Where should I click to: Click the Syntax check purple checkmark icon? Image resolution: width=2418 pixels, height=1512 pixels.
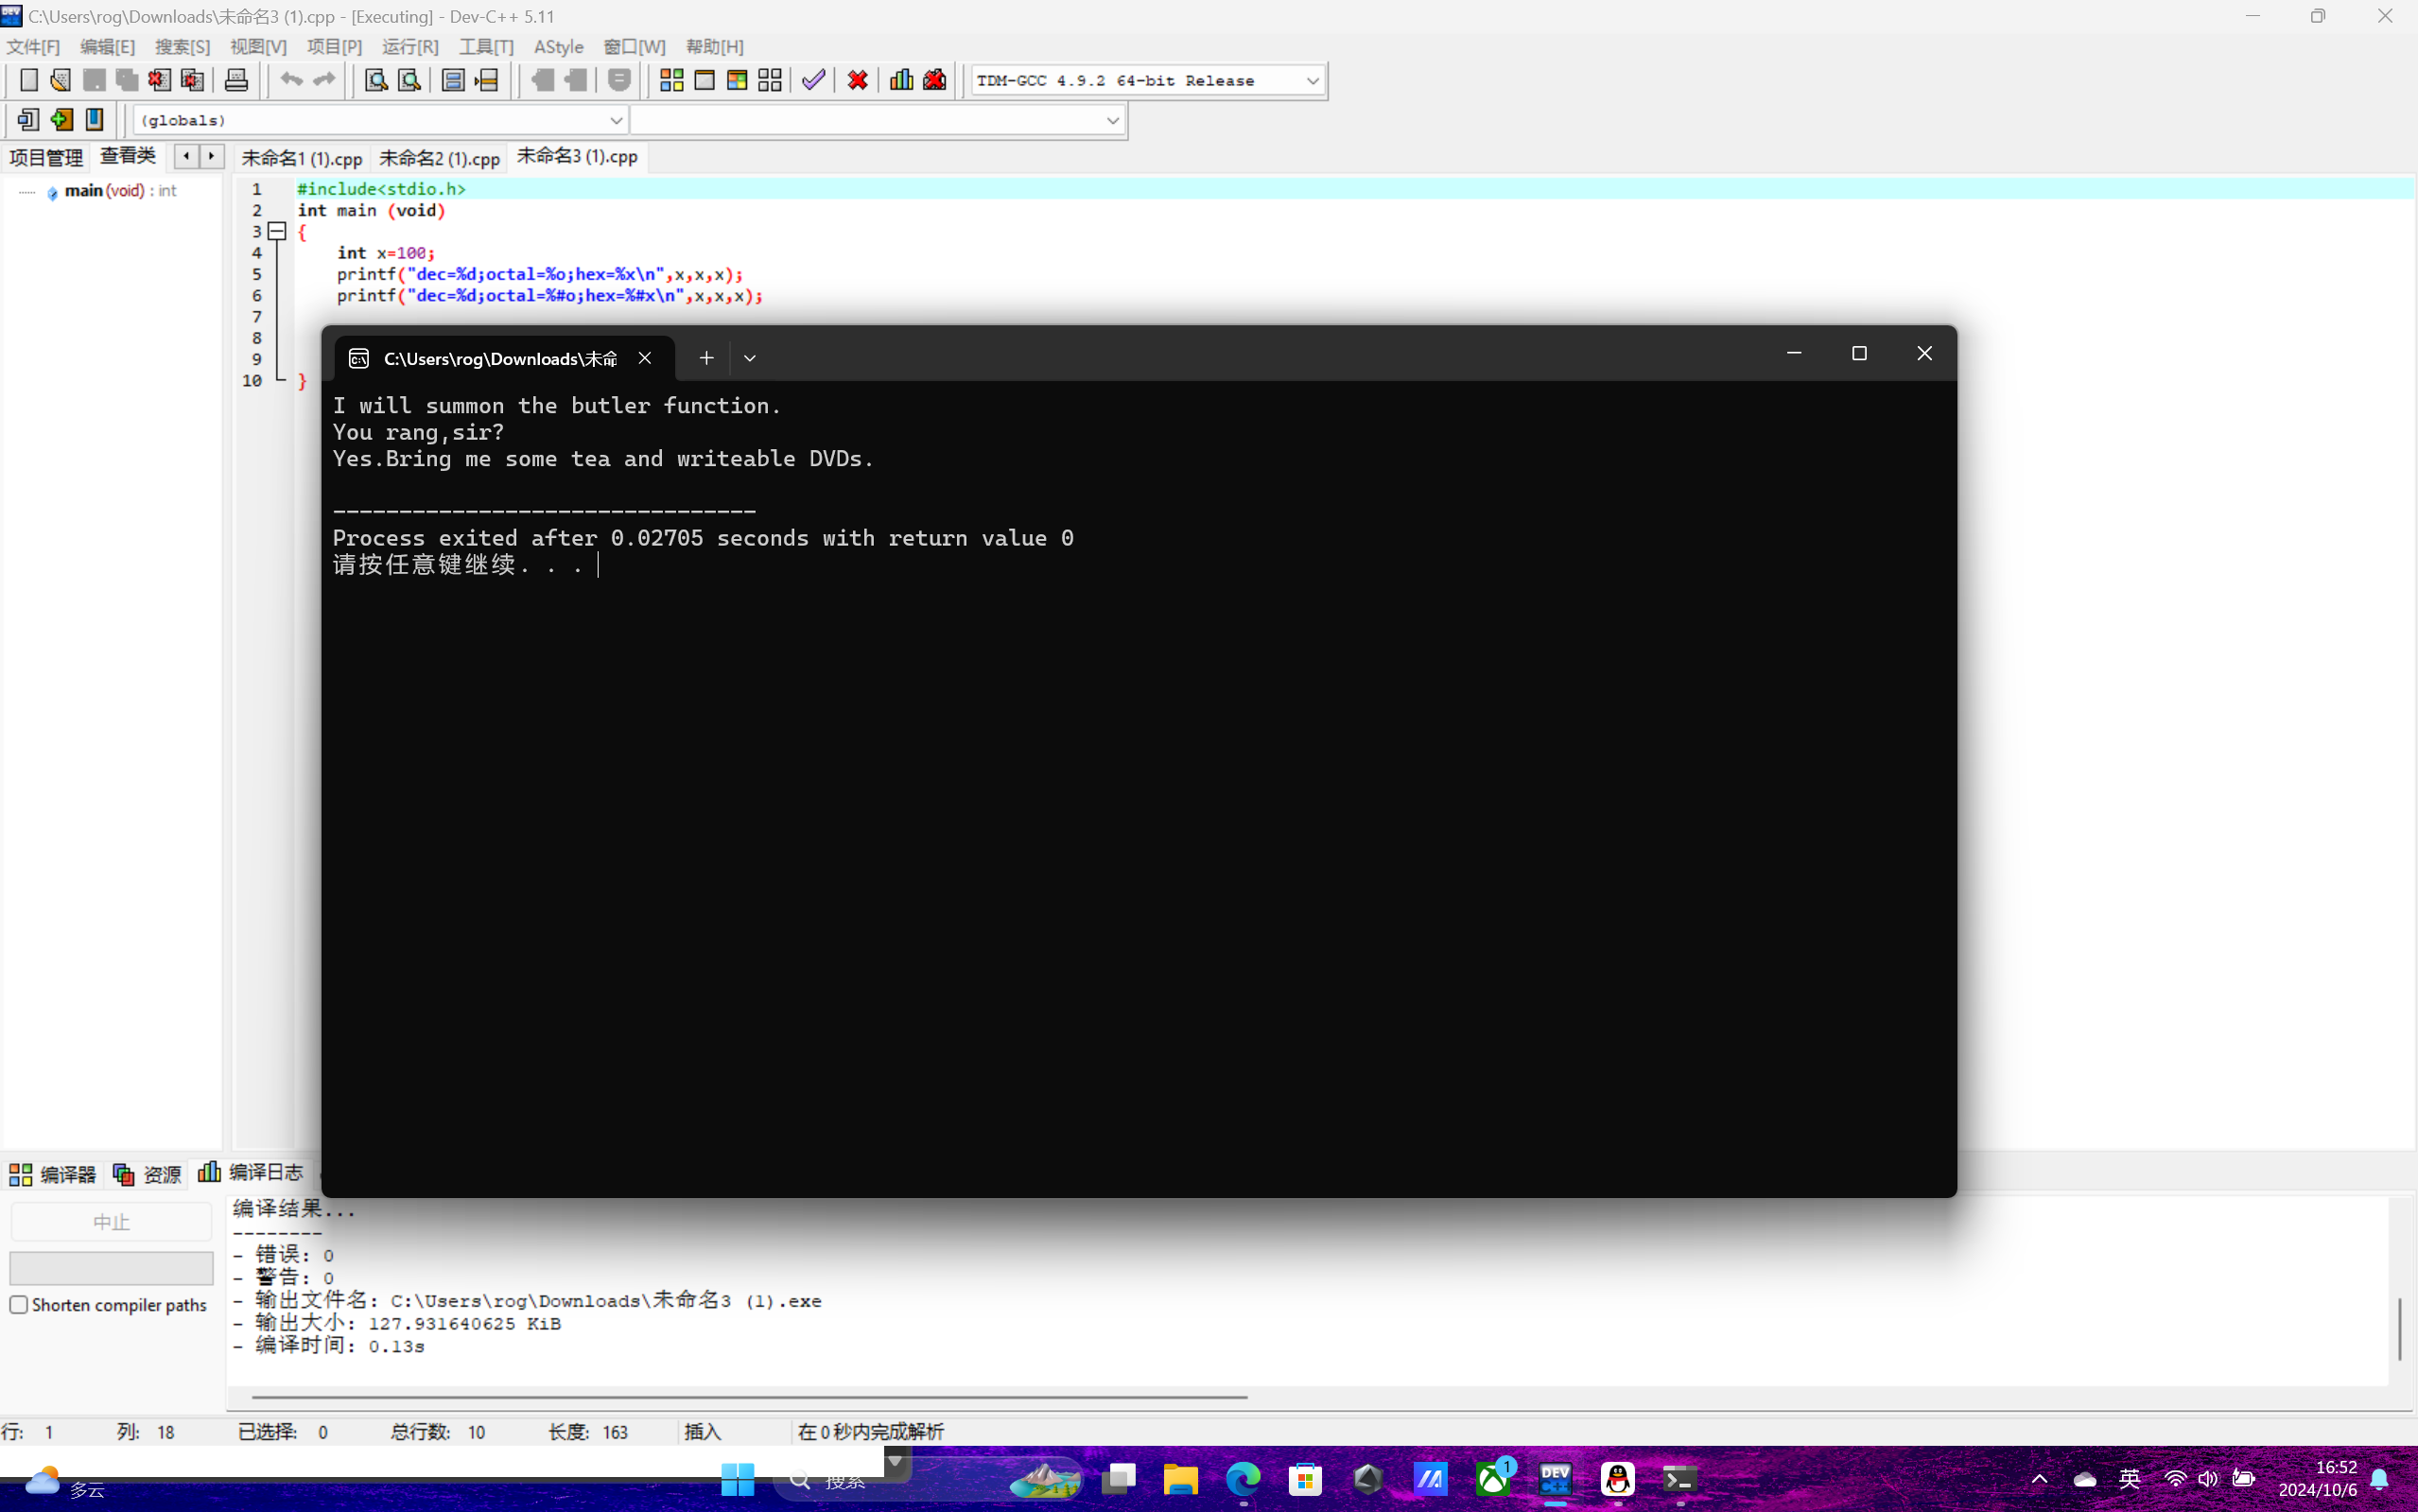[x=813, y=80]
